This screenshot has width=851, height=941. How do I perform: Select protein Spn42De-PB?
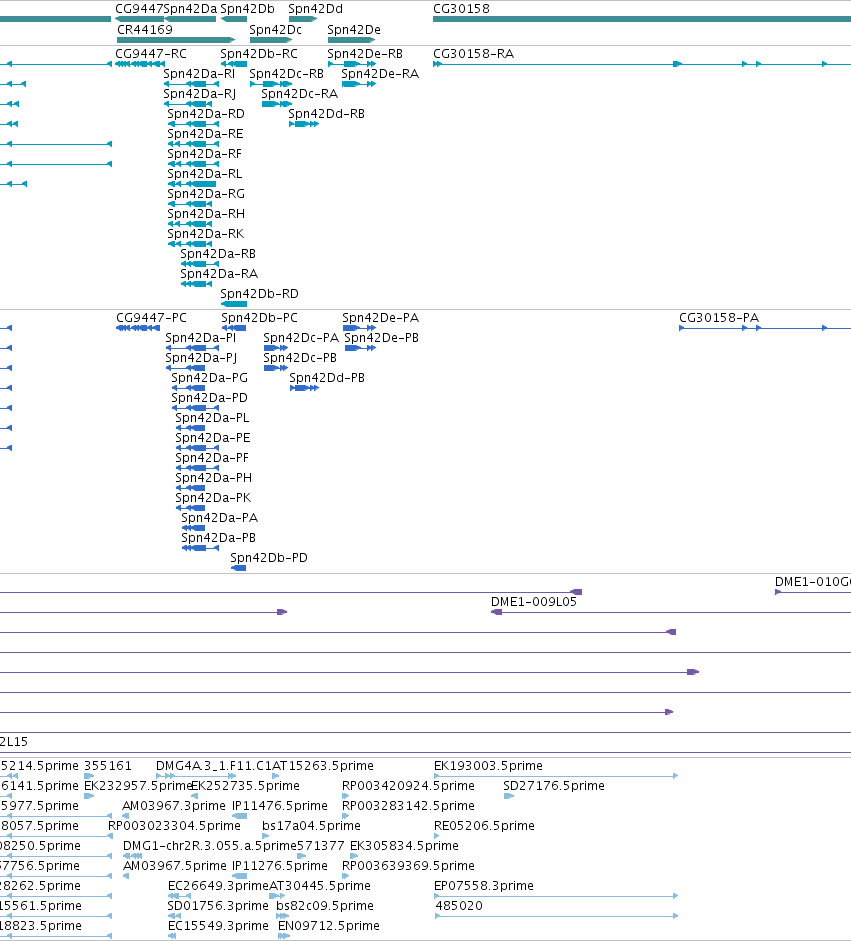(x=381, y=337)
